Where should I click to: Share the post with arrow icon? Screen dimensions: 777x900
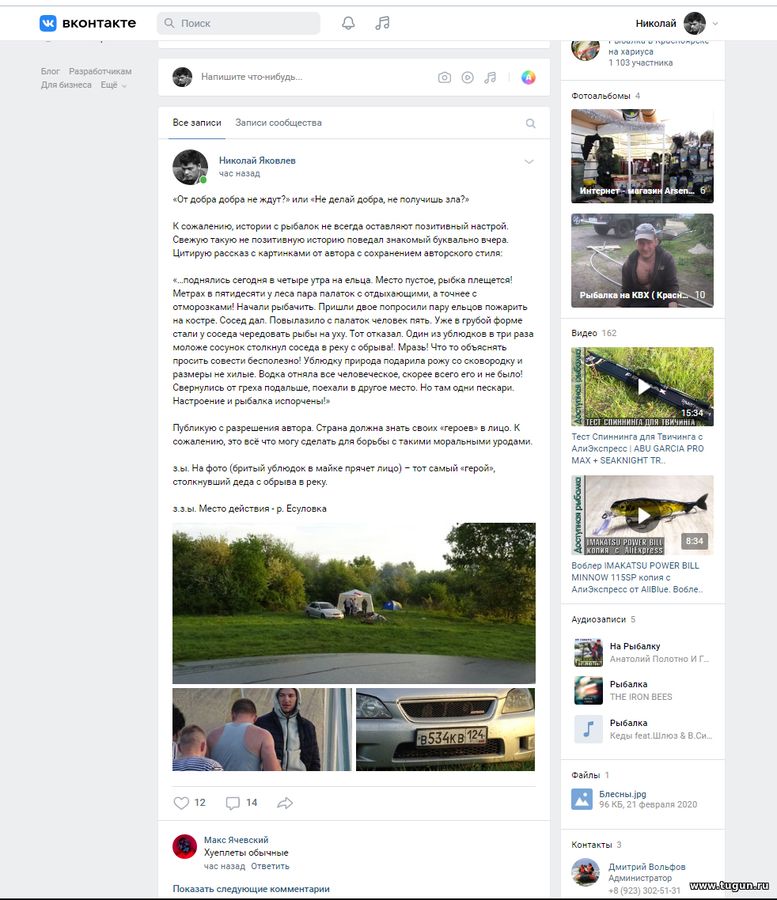[x=285, y=803]
